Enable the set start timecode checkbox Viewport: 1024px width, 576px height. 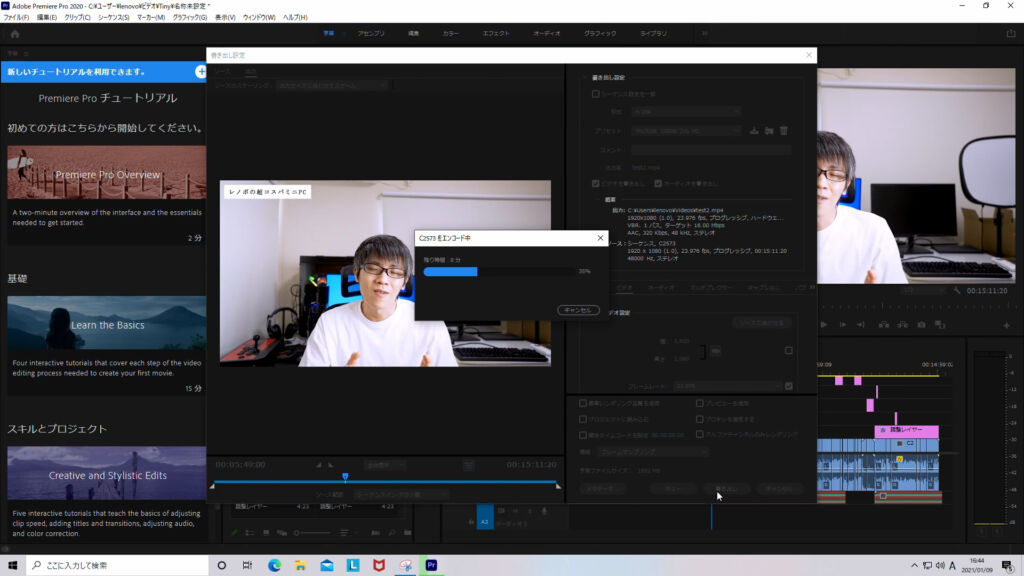tap(583, 435)
